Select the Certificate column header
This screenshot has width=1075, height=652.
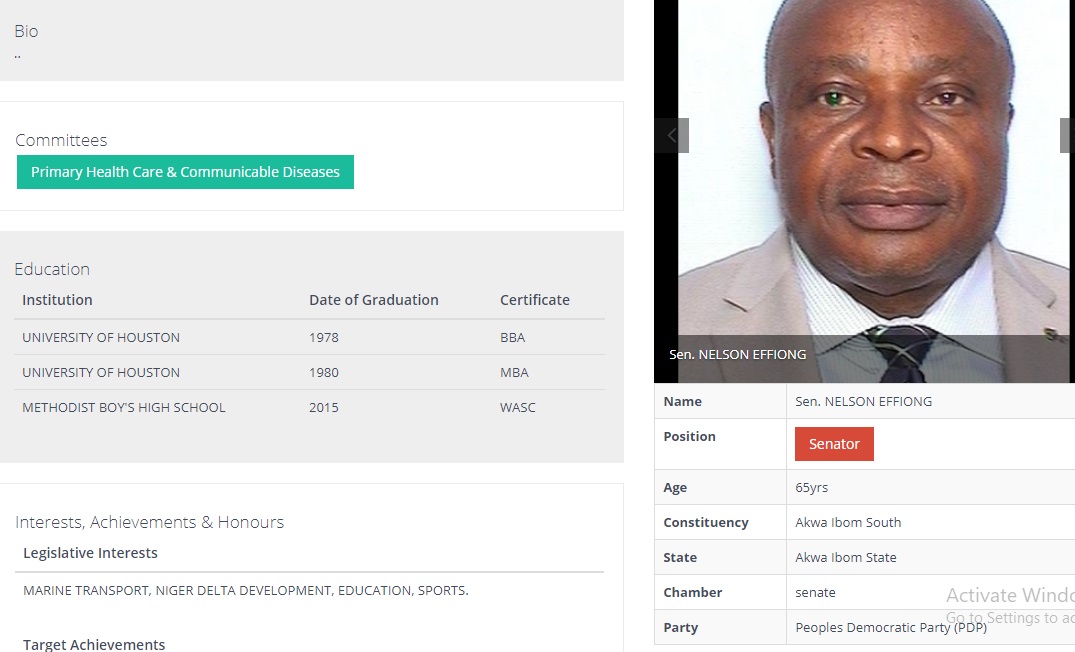(534, 300)
